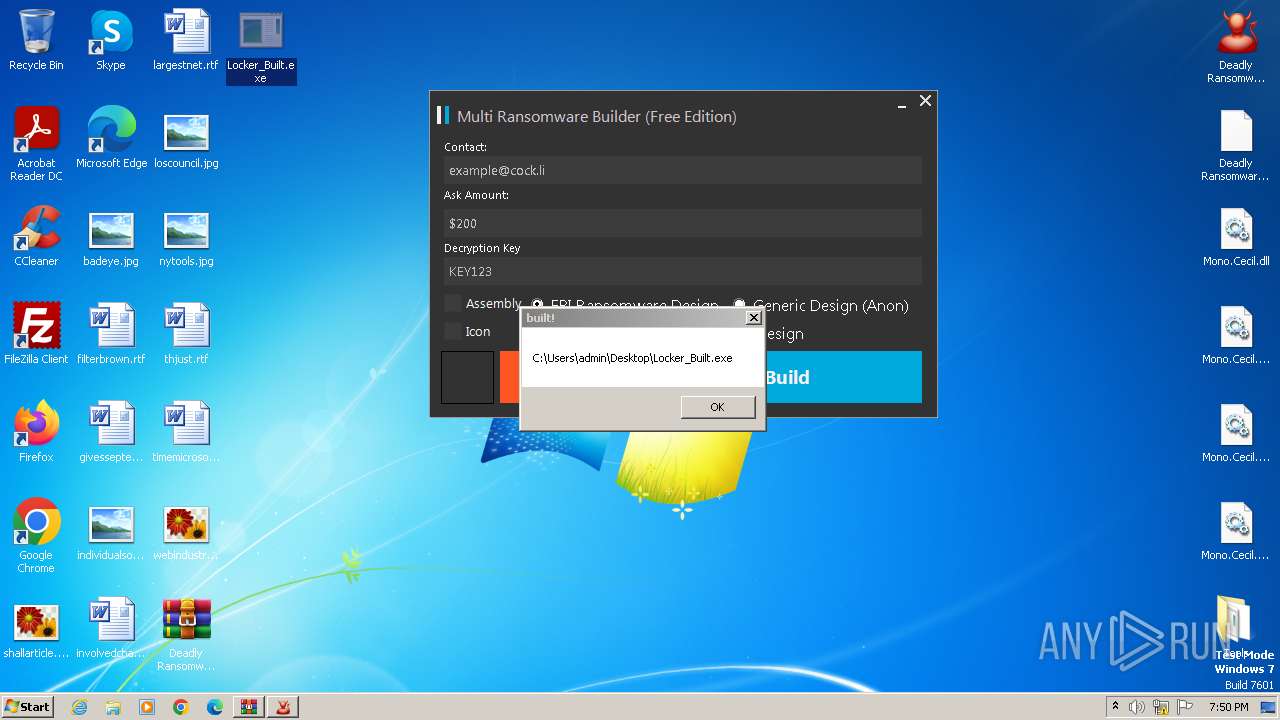Launch the CCleaner shortcut
This screenshot has height=720, width=1280.
point(36,238)
